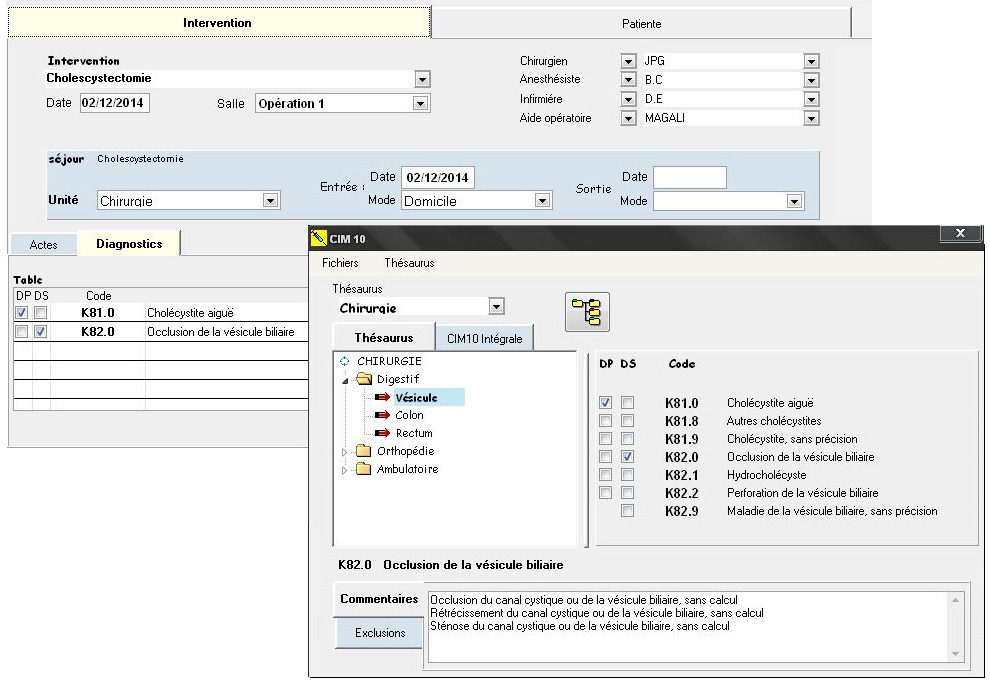Open the small dropdown left of Anesthésiste B.C
Viewport: 990px width, 680px height.
click(628, 80)
